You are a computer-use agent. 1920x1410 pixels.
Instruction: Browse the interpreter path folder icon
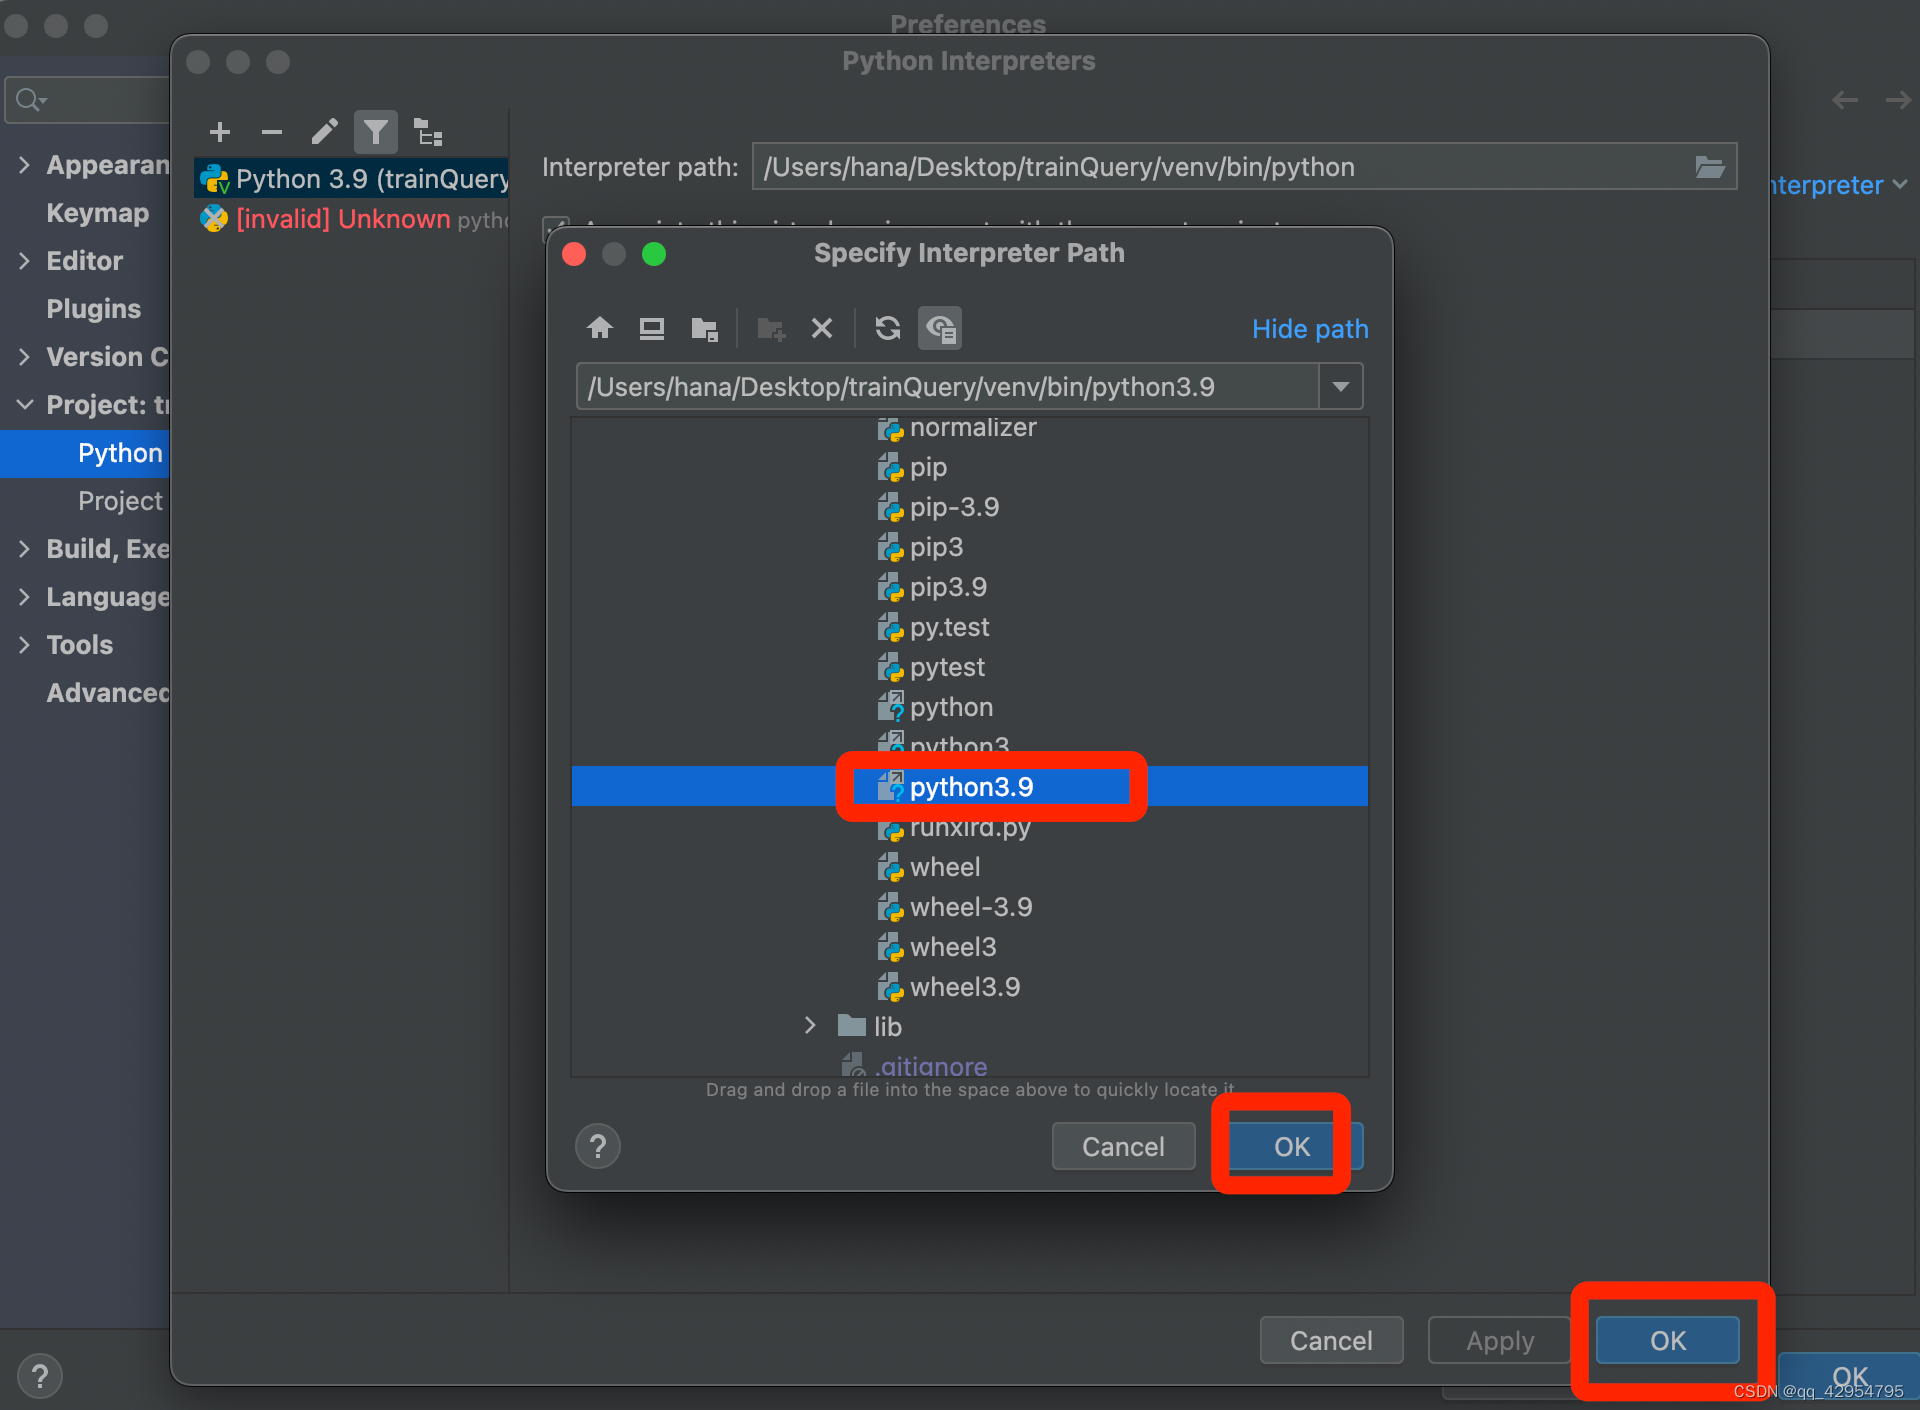pos(1709,167)
